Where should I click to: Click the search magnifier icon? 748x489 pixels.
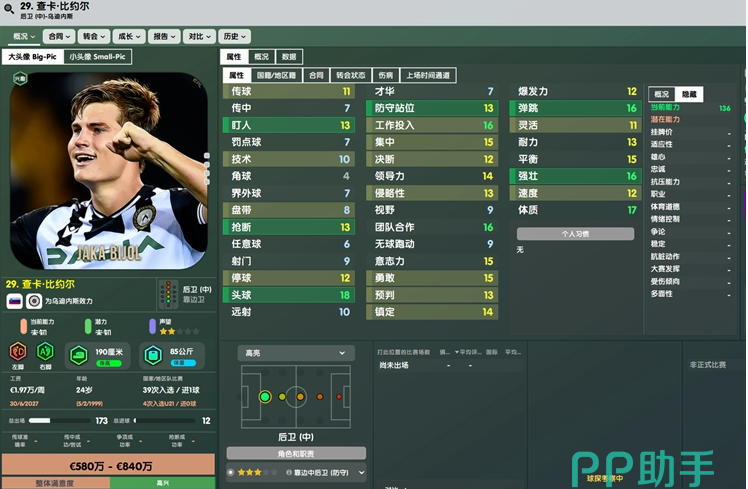pyautogui.click(x=9, y=10)
